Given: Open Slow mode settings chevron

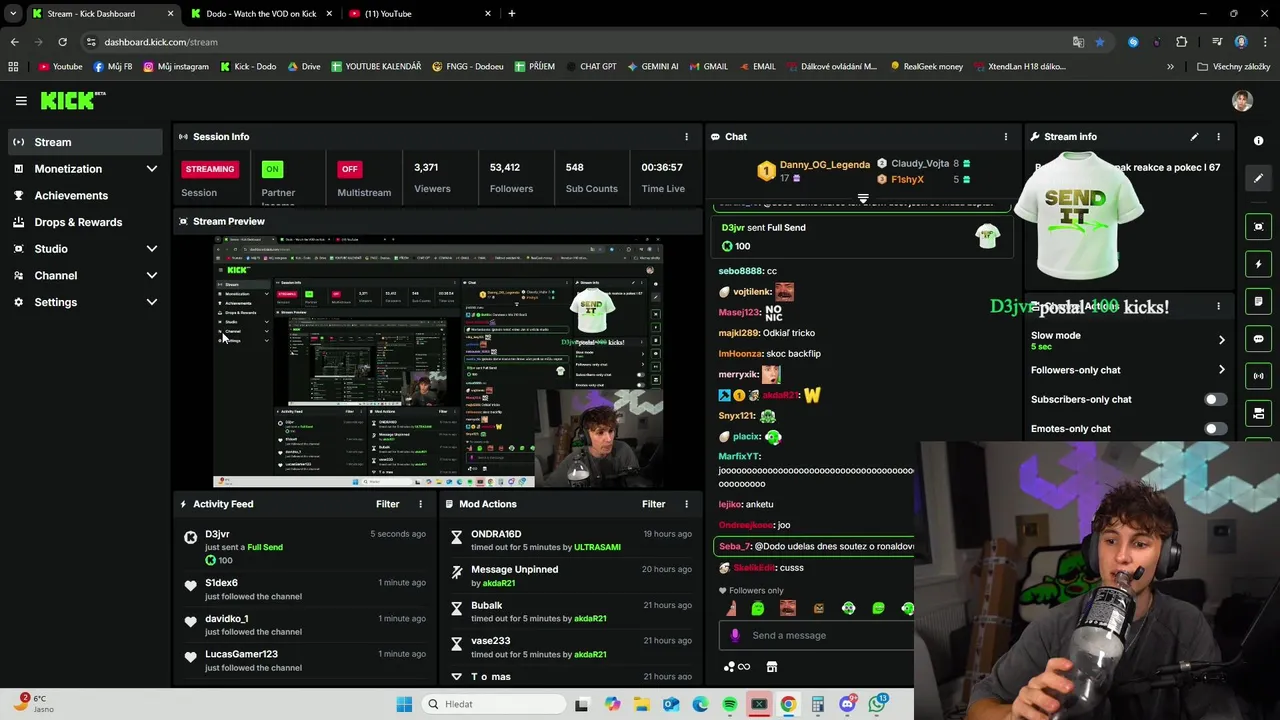Looking at the screenshot, I should pos(1221,340).
